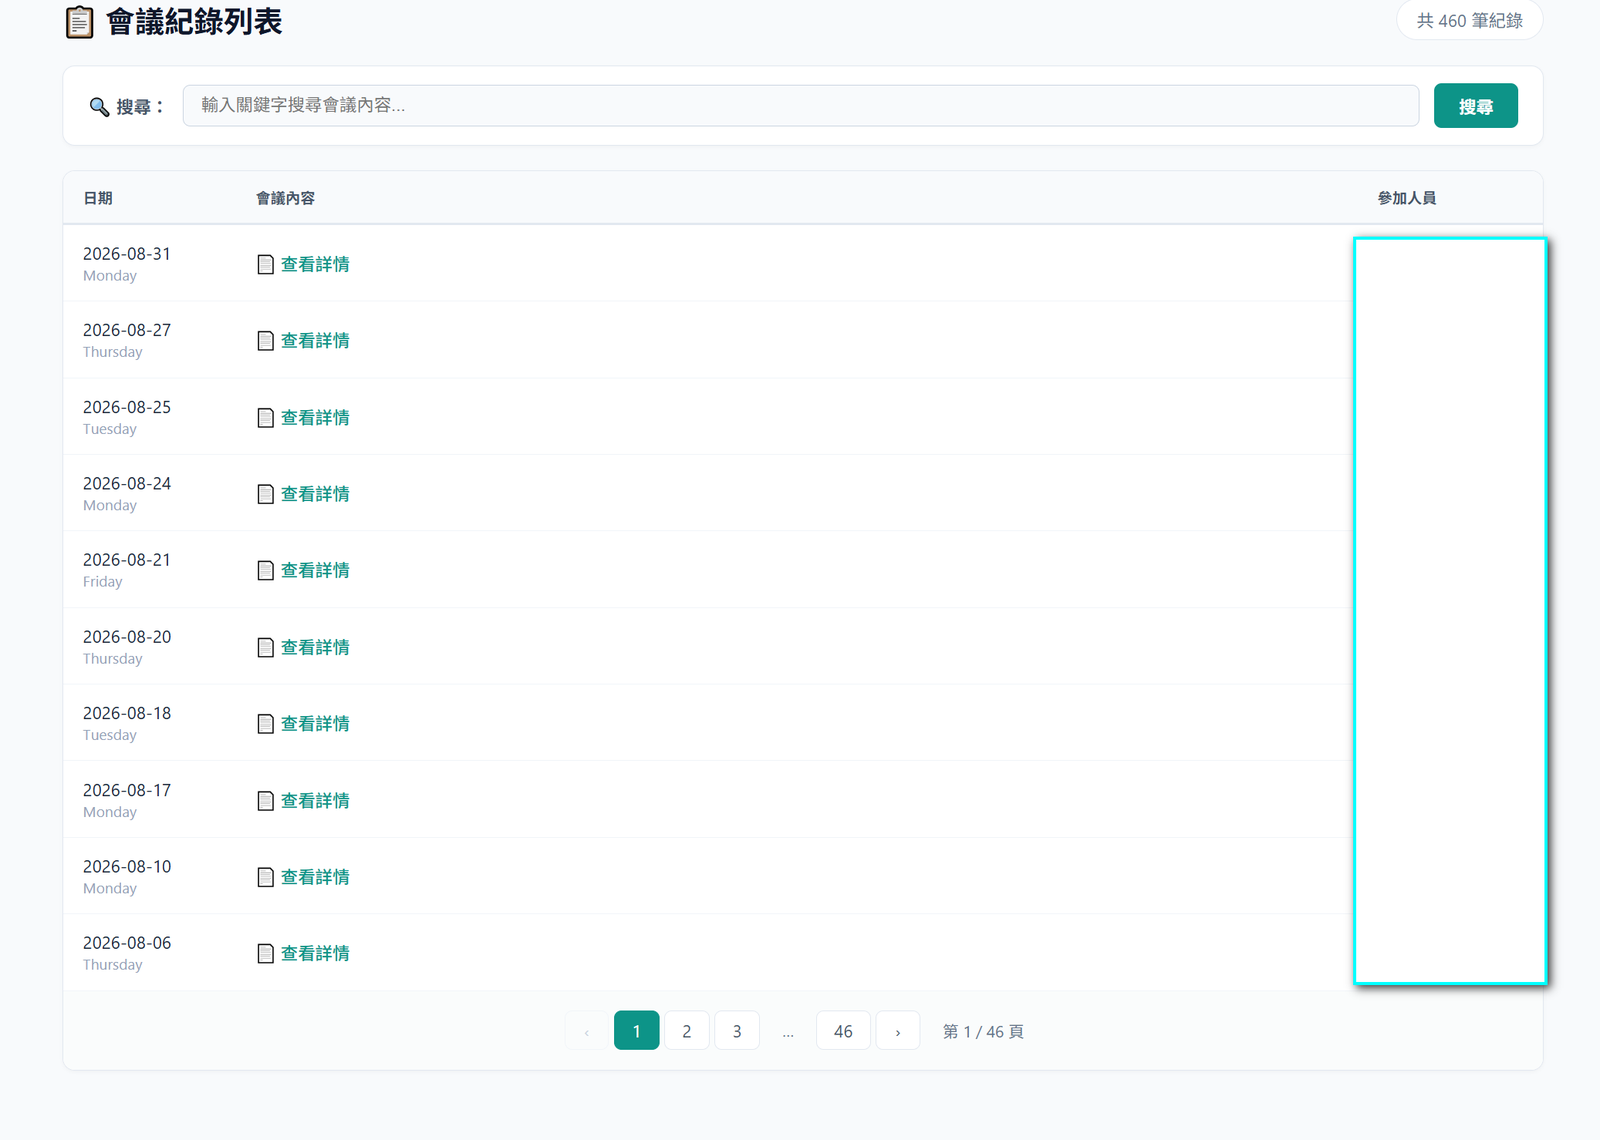Screen dimensions: 1600x1140
Task: Go to pagination page 1
Action: click(636, 1031)
